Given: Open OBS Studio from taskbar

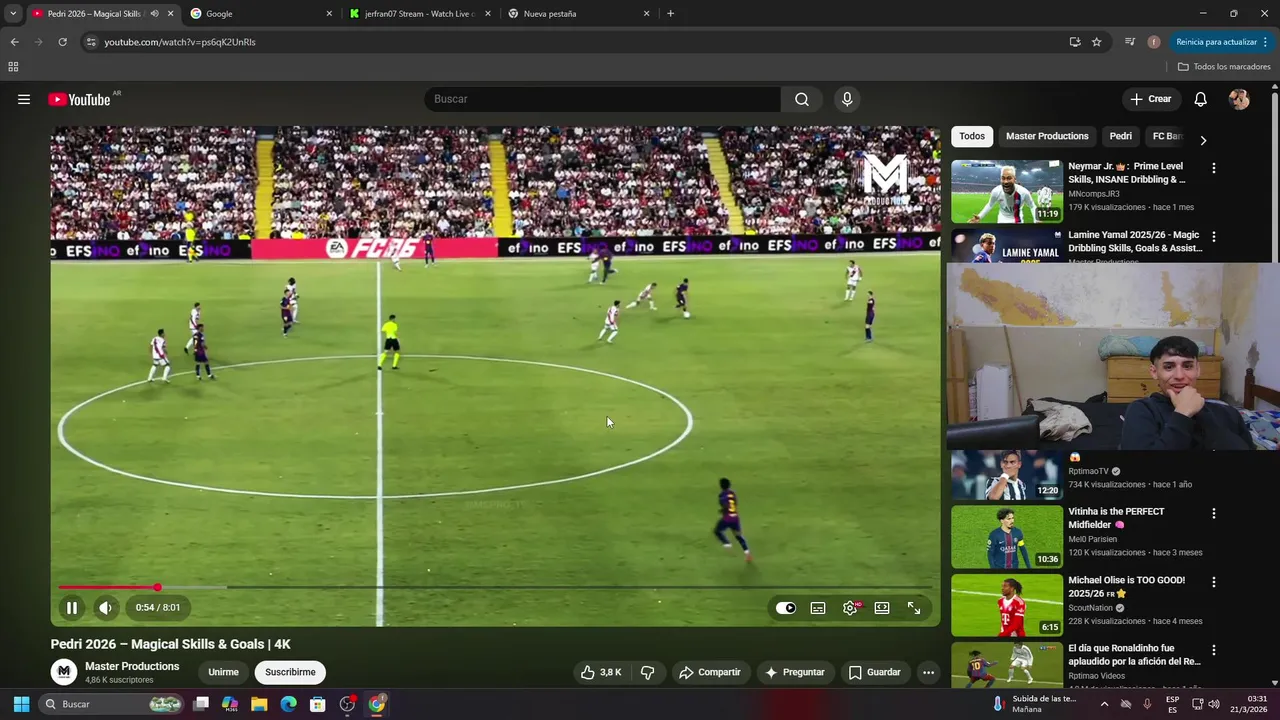Looking at the screenshot, I should pyautogui.click(x=347, y=704).
